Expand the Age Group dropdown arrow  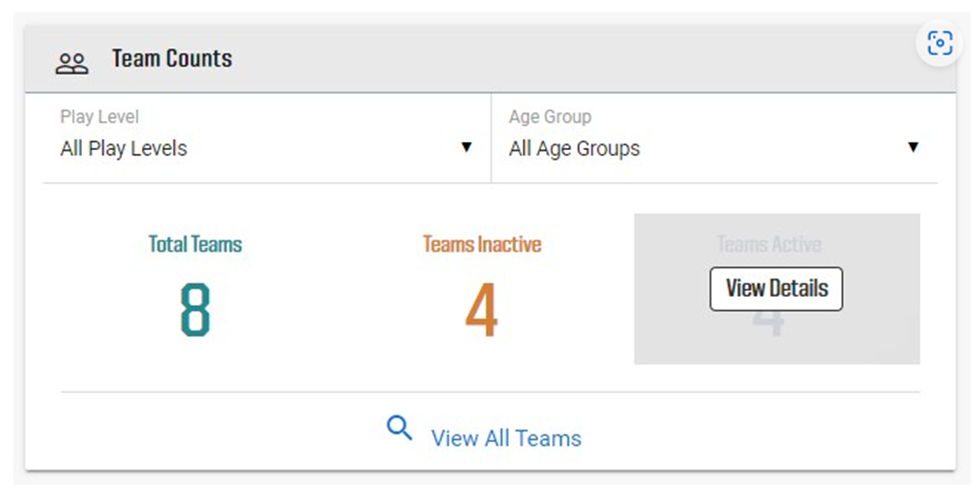(912, 148)
